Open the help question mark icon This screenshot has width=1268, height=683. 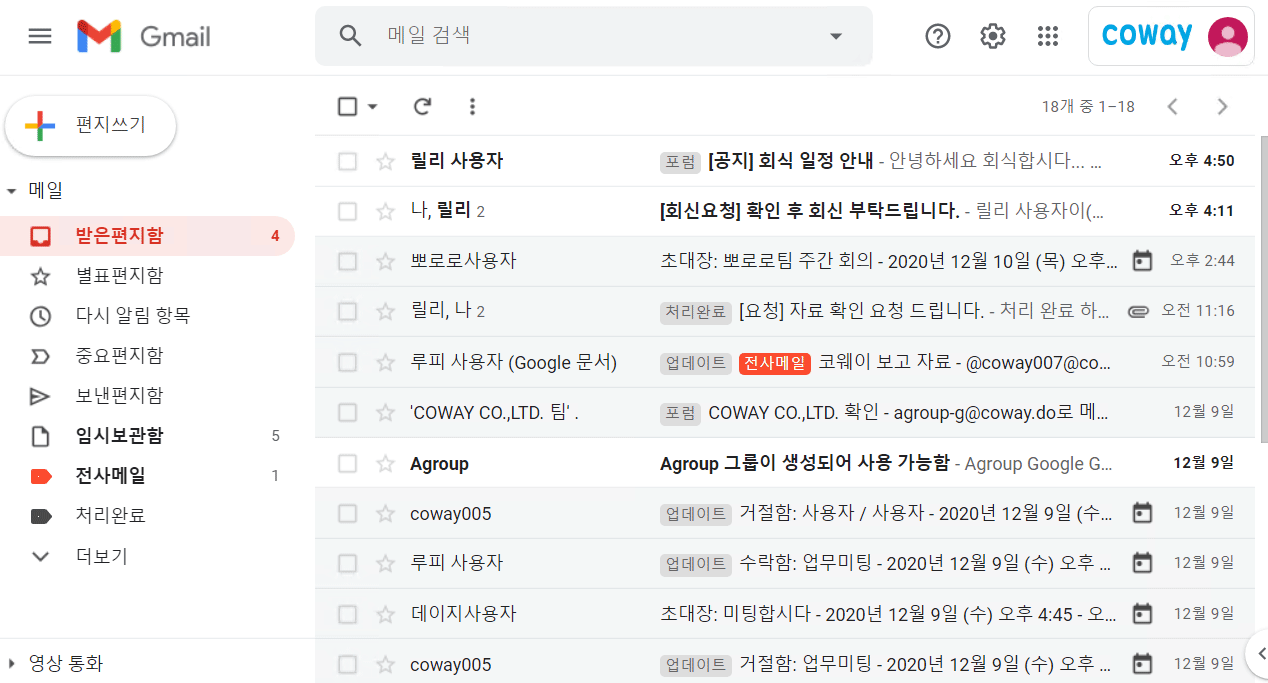(938, 36)
